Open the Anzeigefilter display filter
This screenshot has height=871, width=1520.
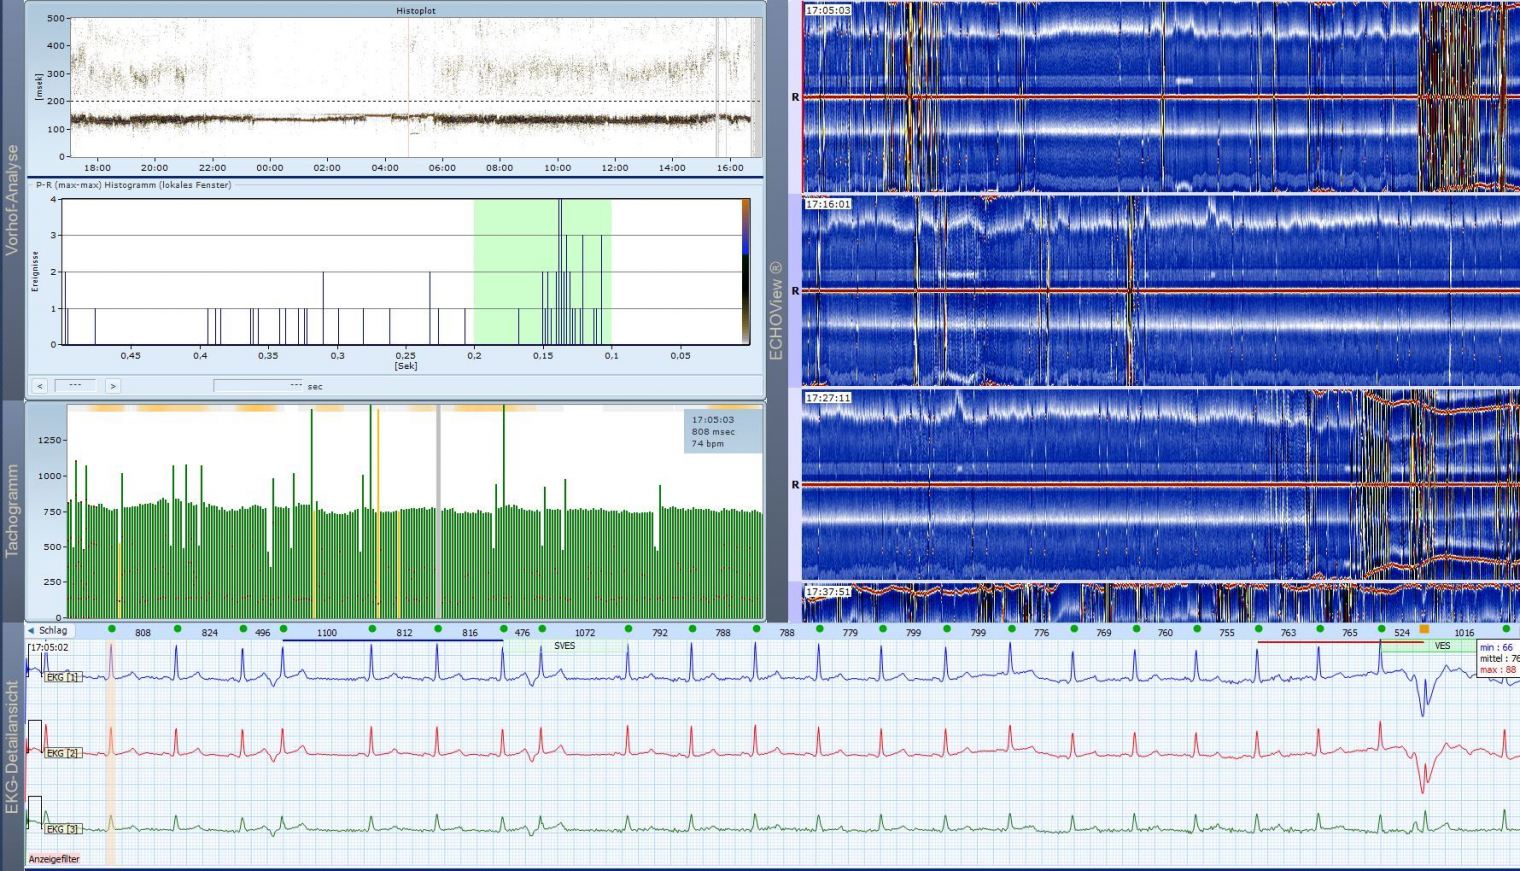(x=54, y=859)
